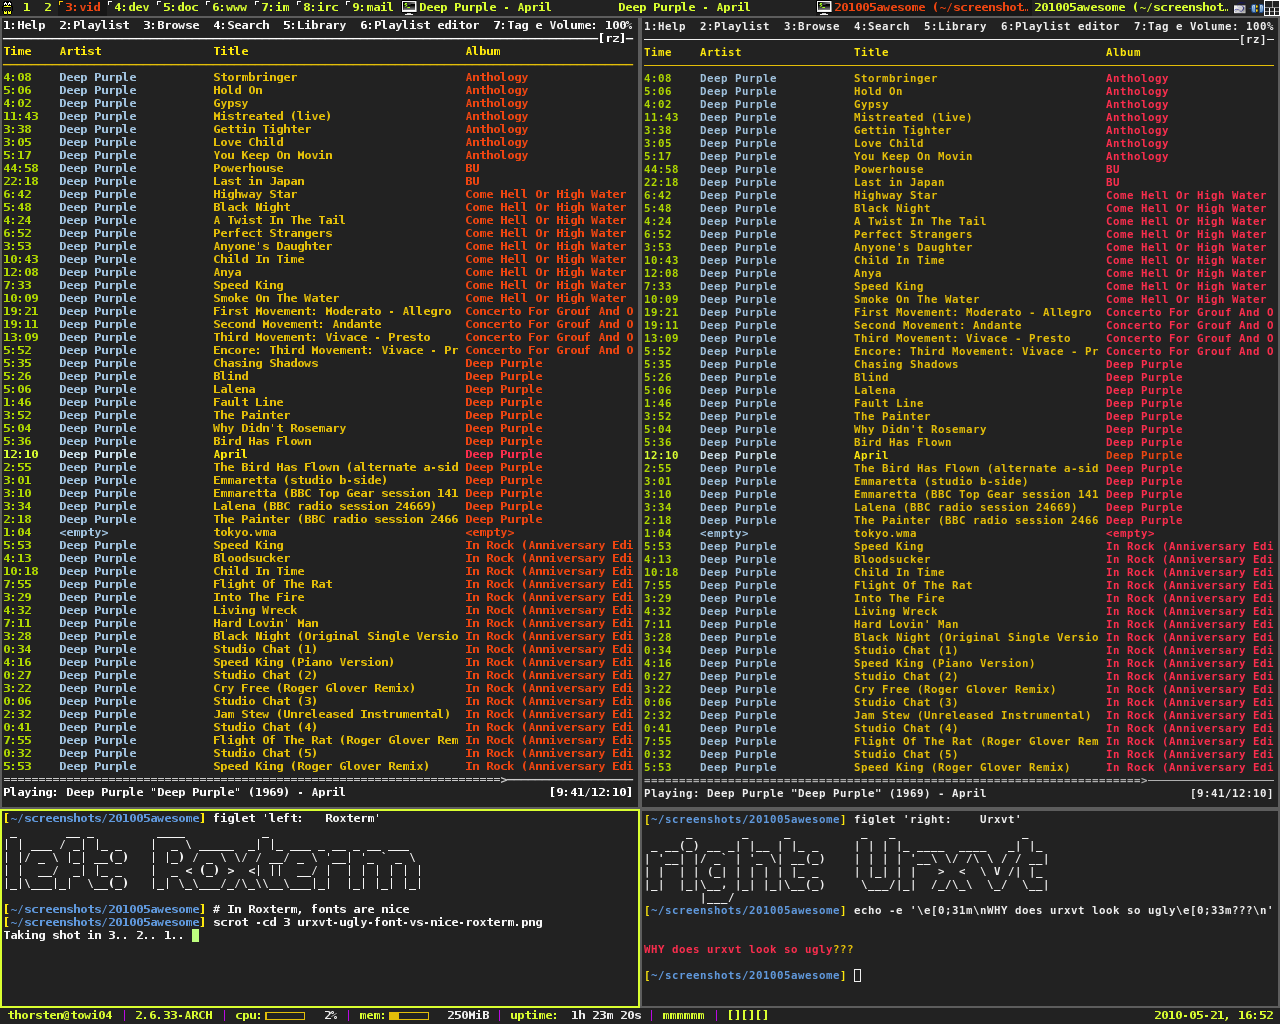Focus the last '201005awesome' task in taskbar
Viewport: 1280px width, 1024px height.
pos(1131,7)
